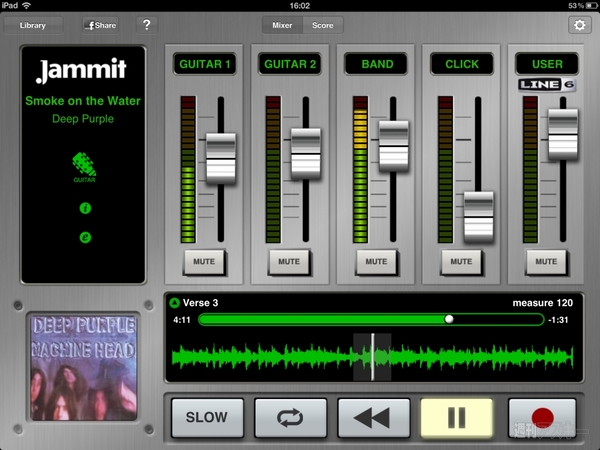
Task: Tap the Jammit logo
Action: coord(81,70)
